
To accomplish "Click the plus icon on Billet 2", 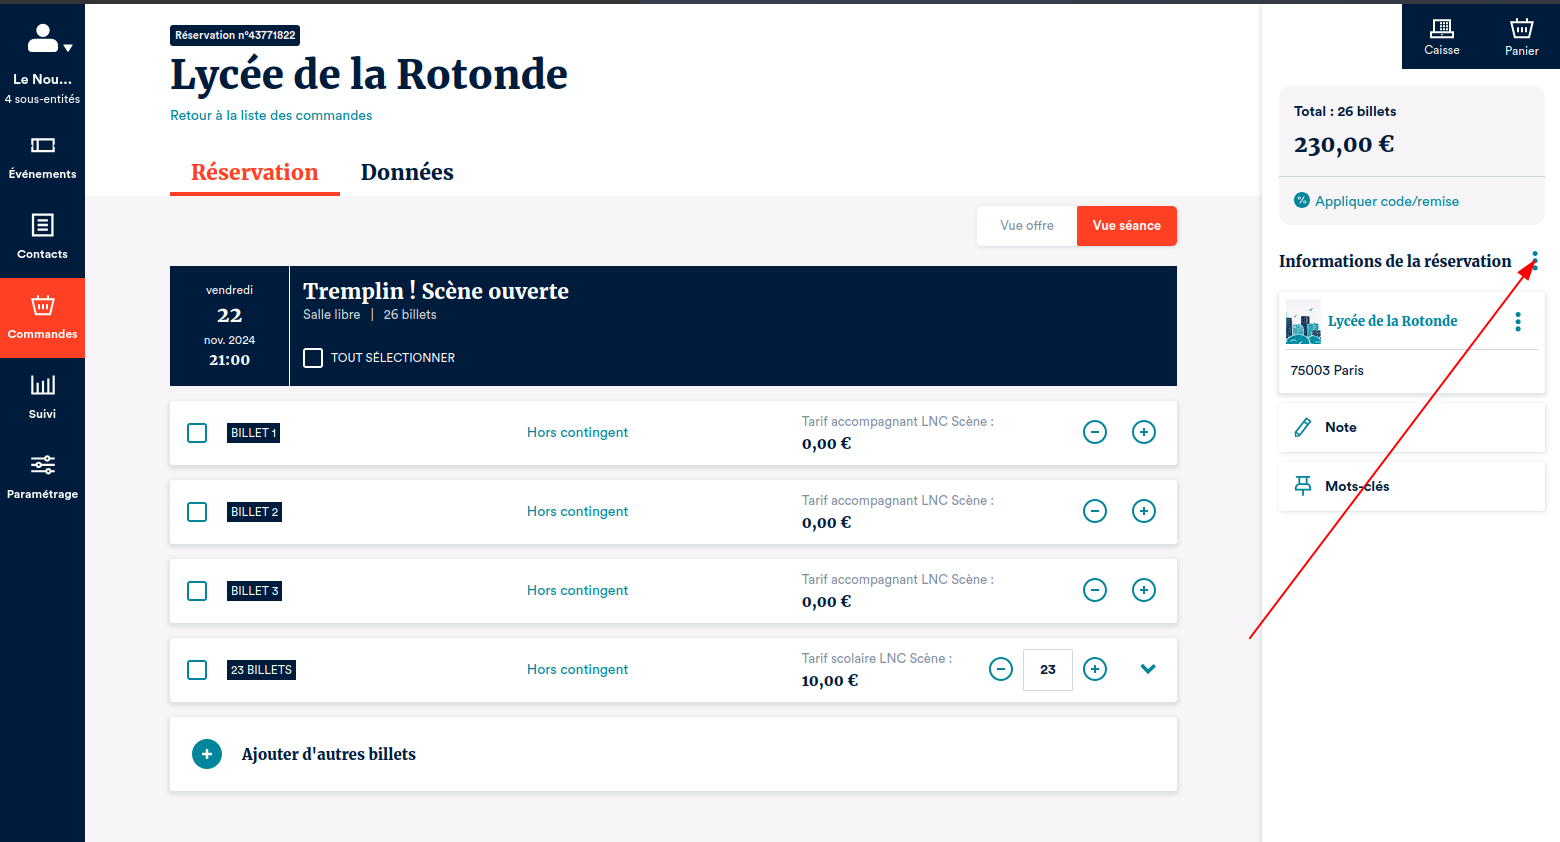I will coord(1143,511).
